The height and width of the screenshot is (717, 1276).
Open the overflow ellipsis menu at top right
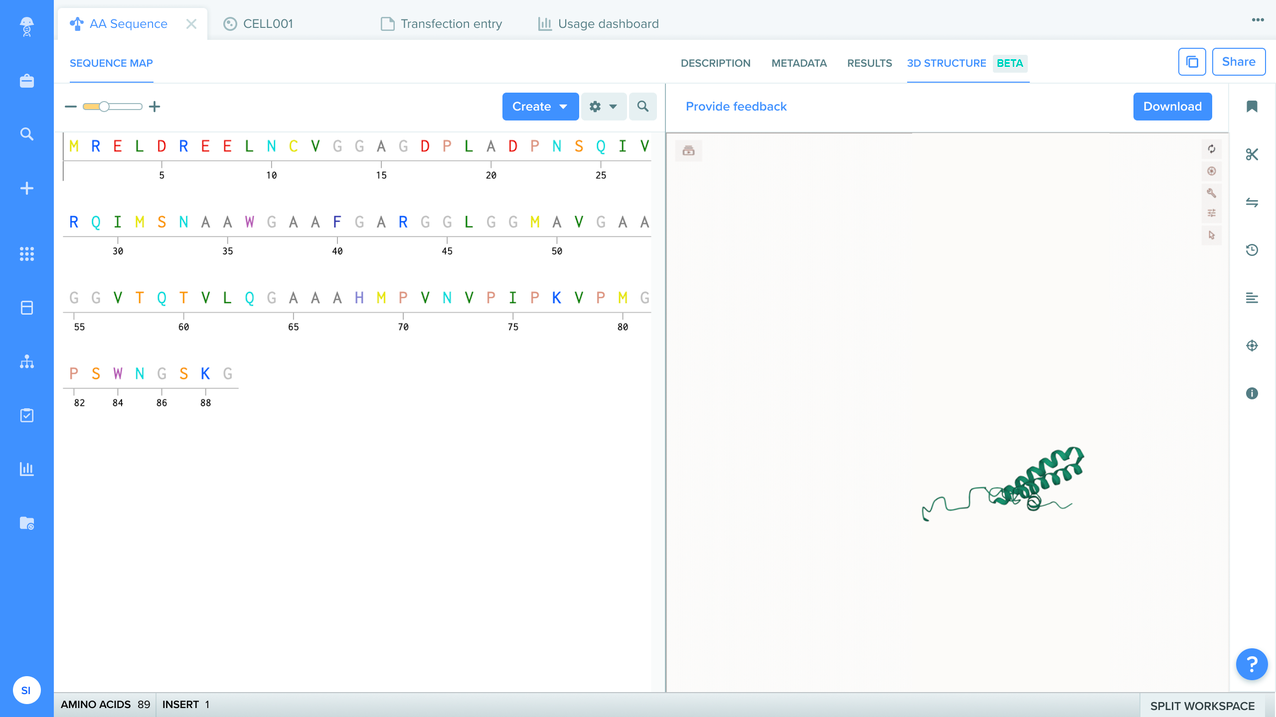click(1257, 20)
